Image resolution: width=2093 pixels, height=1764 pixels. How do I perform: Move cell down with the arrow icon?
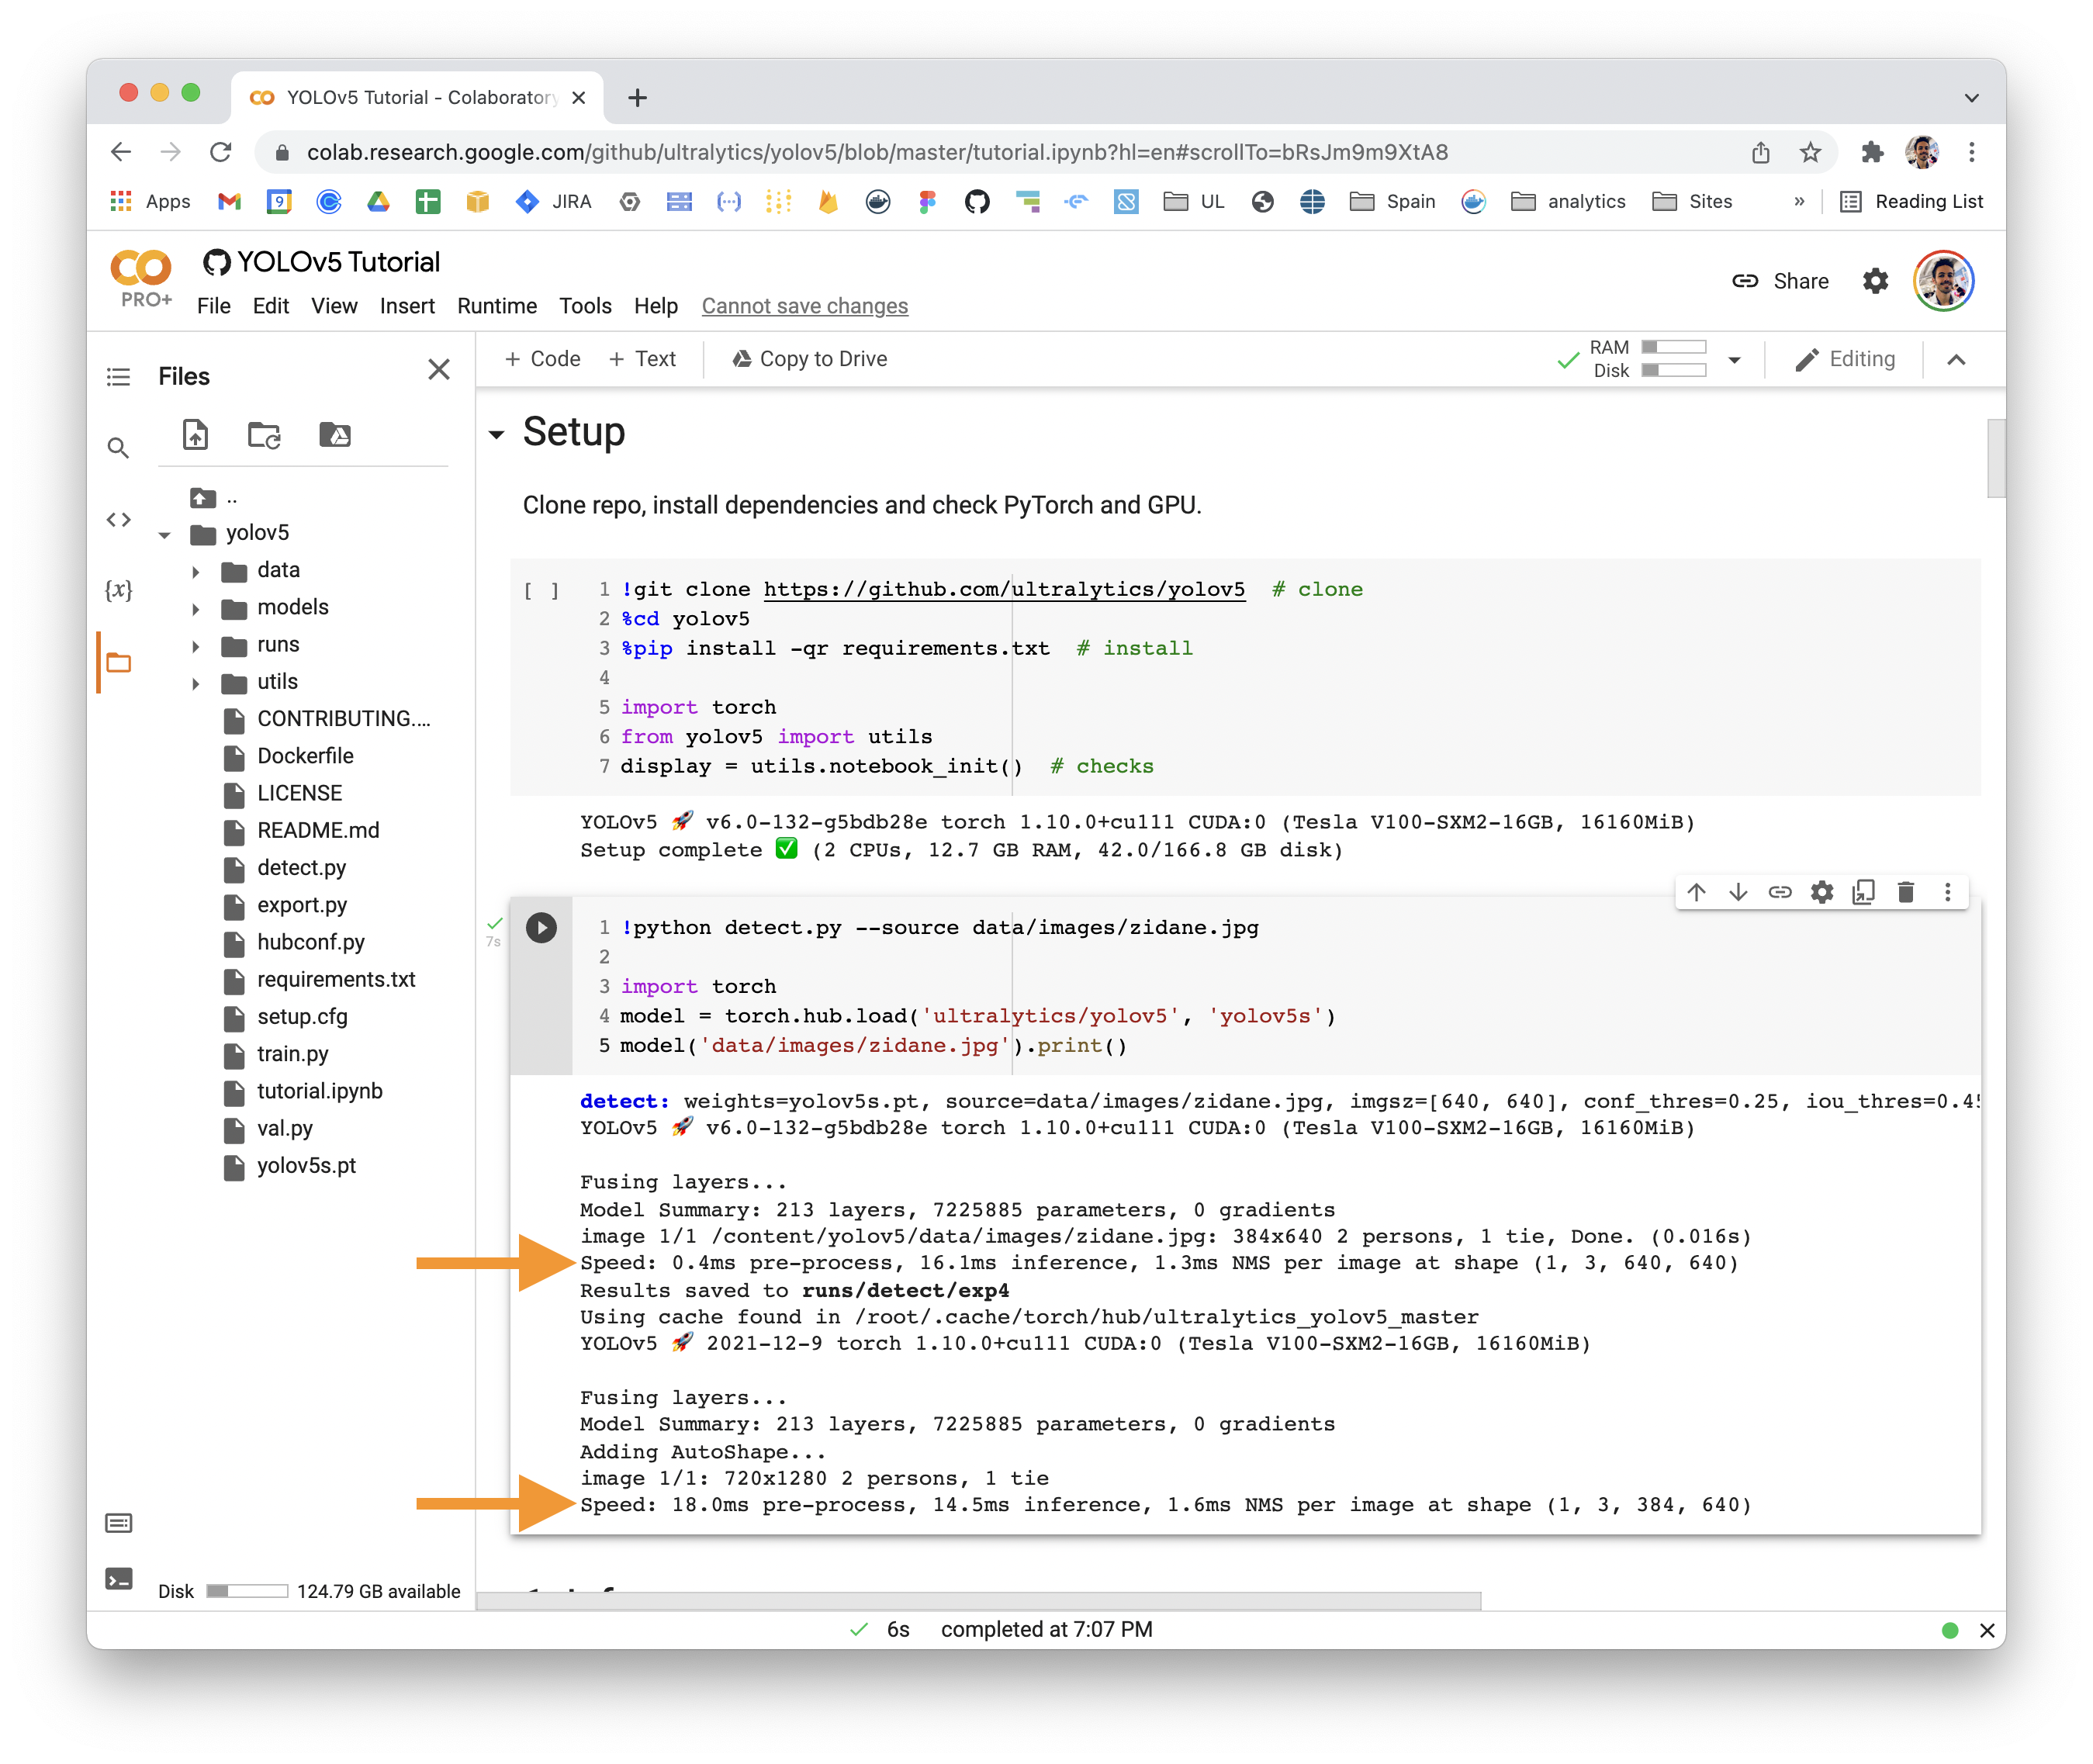point(1739,892)
